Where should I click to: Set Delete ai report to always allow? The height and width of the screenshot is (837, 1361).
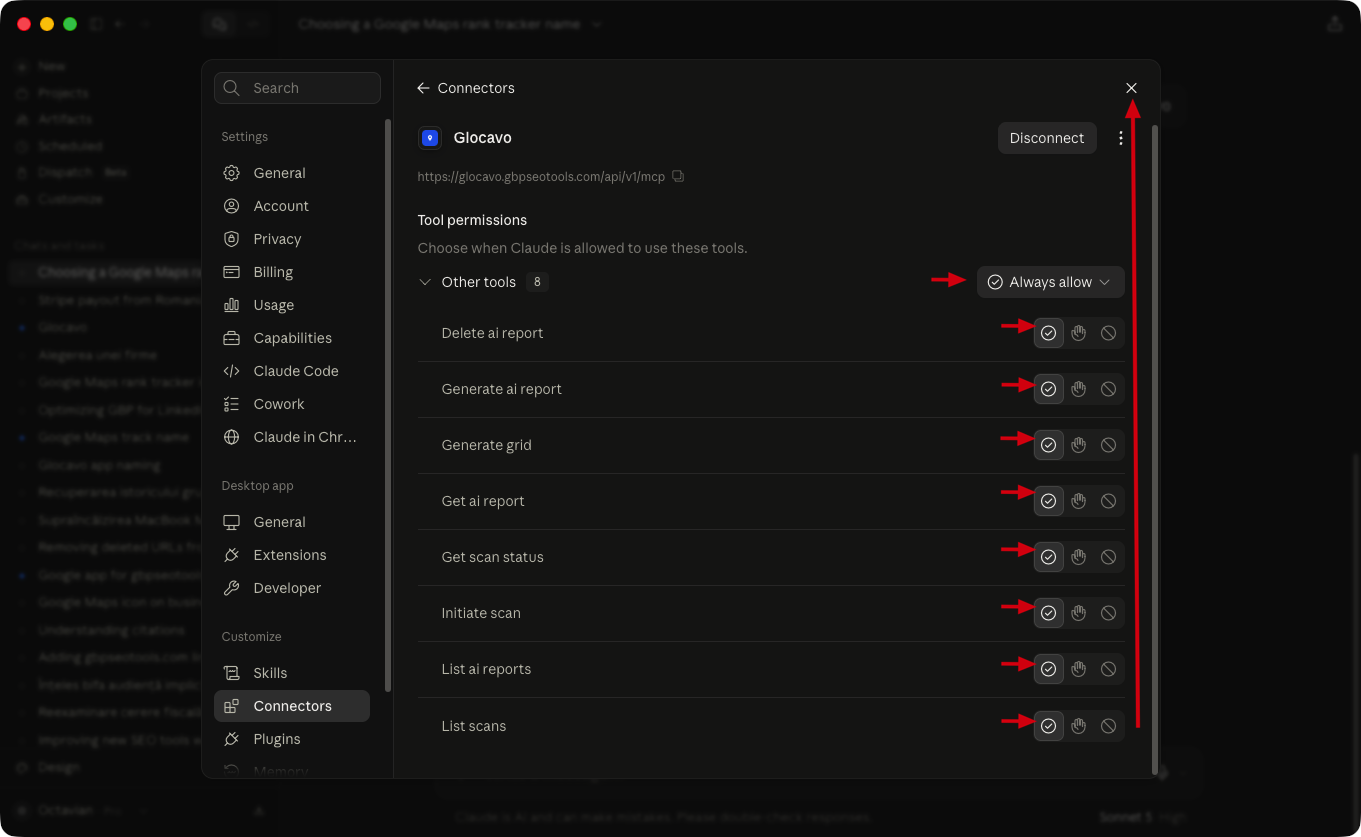(1048, 333)
